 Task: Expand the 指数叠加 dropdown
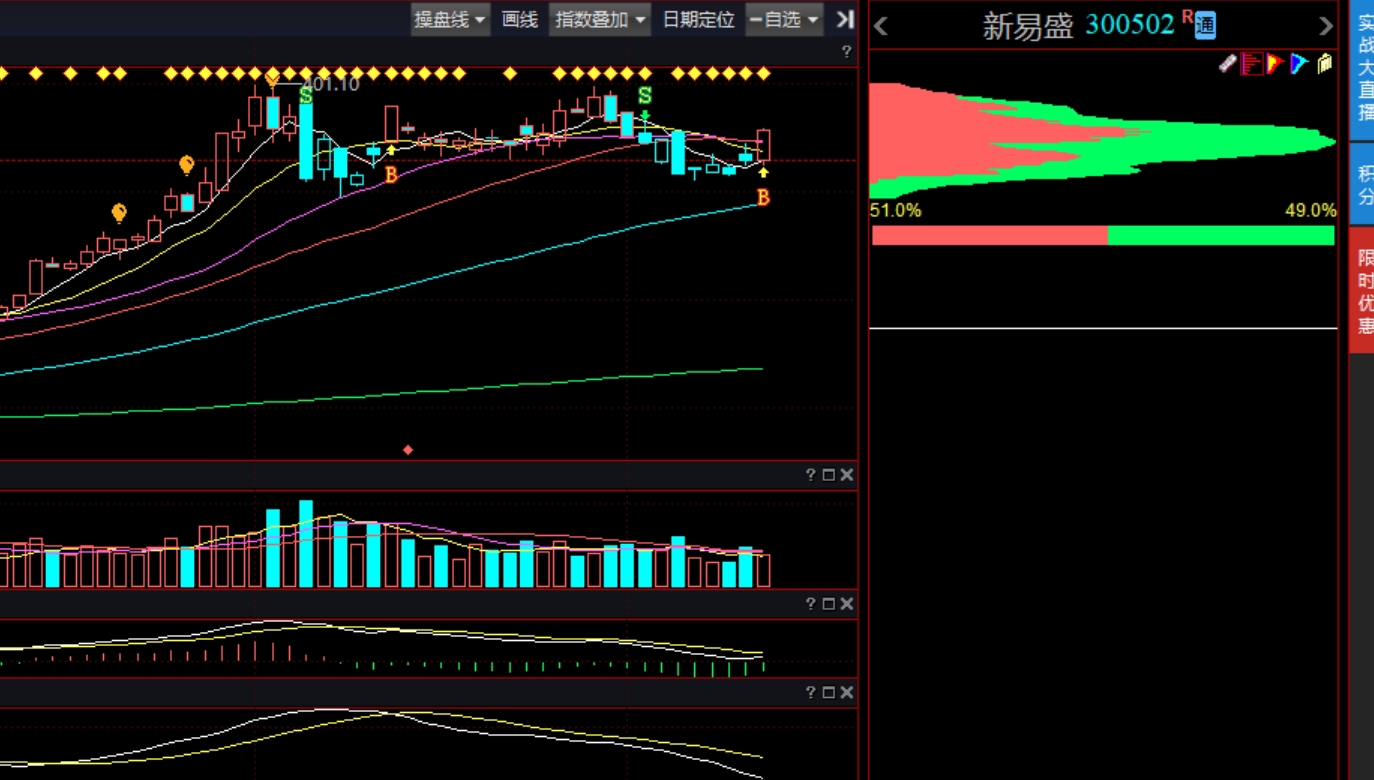tap(600, 19)
